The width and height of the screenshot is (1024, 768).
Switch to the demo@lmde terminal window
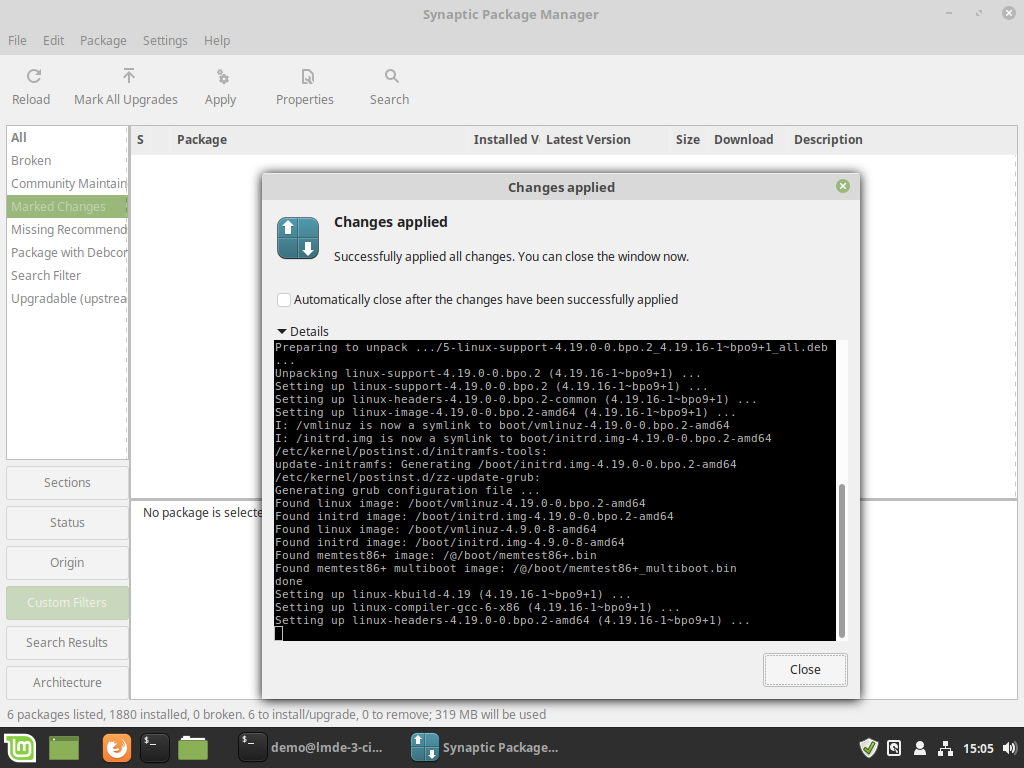point(312,748)
